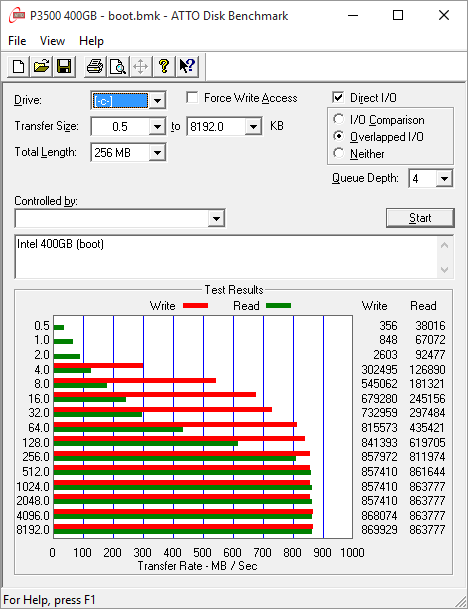Enable the Force Write Access checkbox
Viewport: 468px width, 609px height.
tap(192, 97)
